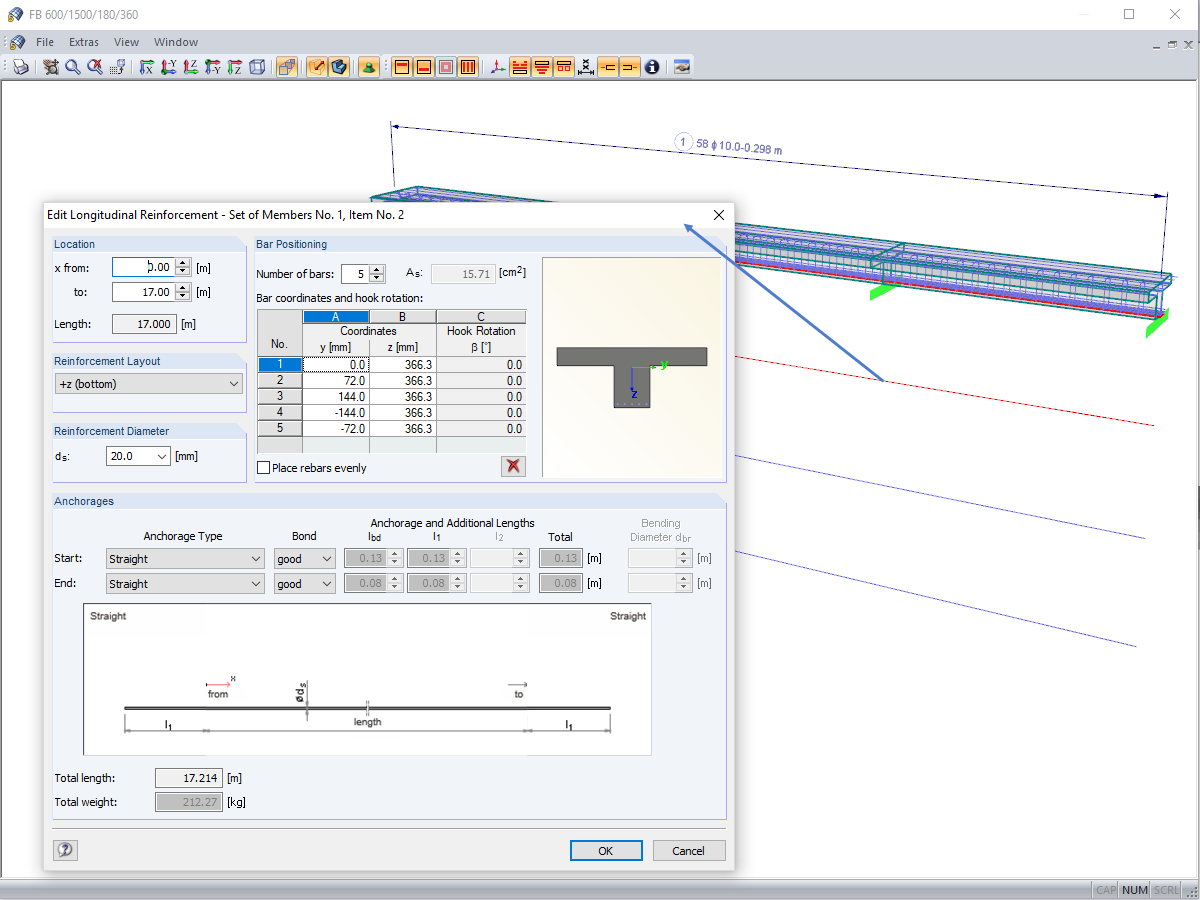
Task: Decrease the x from value stepper
Action: (x=182, y=271)
